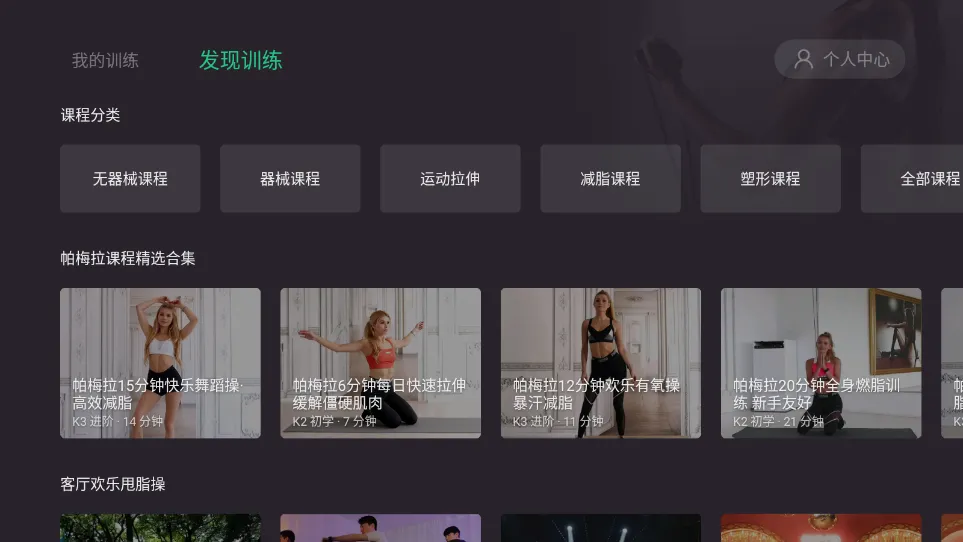963x542 pixels.
Task: View 全部课程 all courses
Action: click(x=912, y=179)
